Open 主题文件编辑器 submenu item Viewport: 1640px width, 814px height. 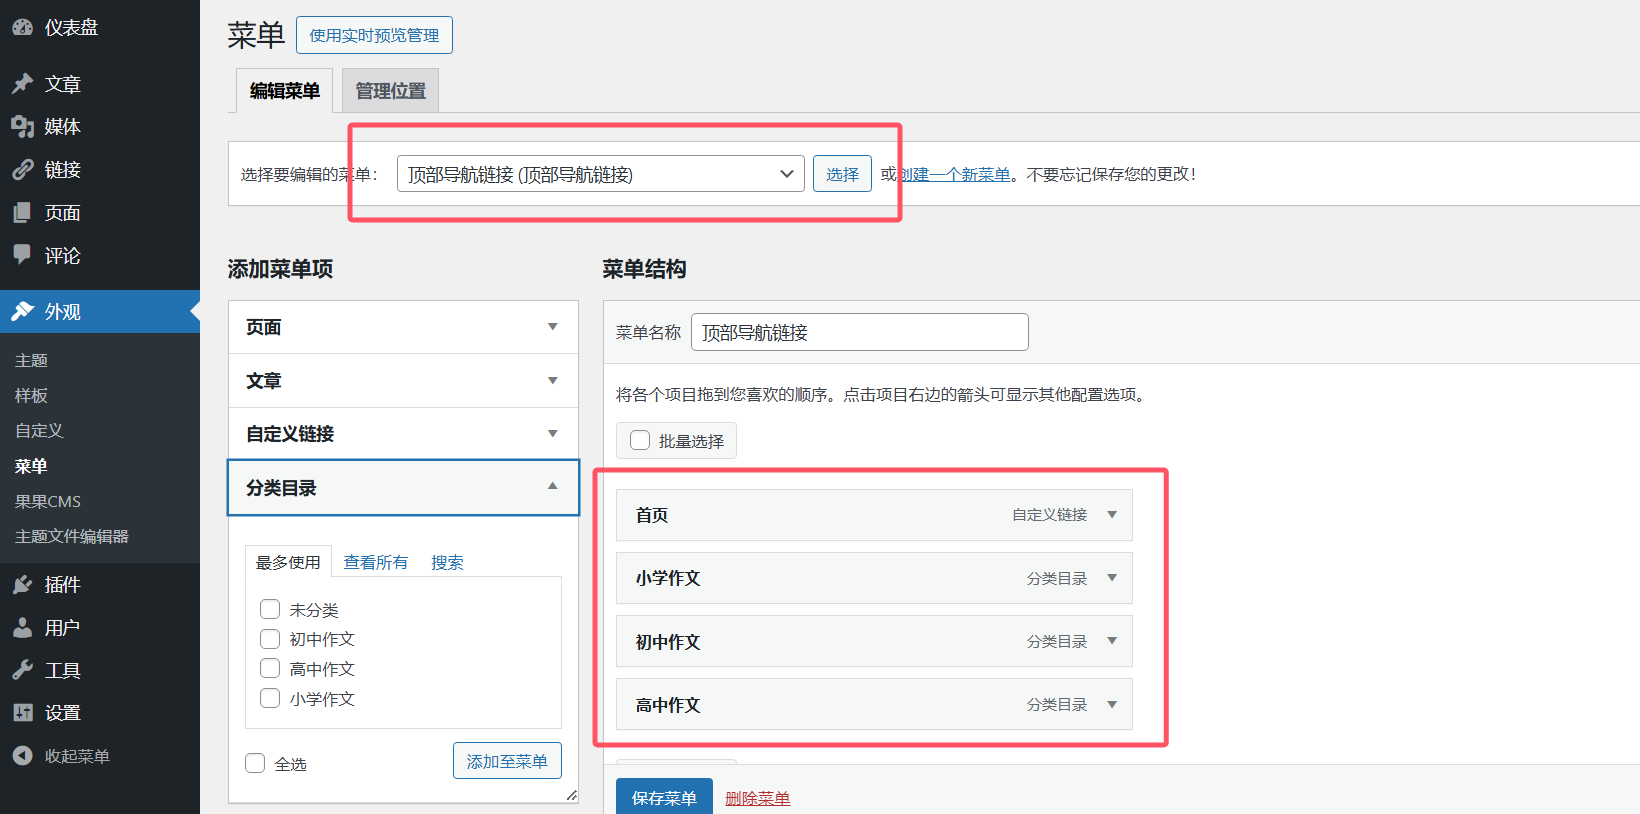72,536
